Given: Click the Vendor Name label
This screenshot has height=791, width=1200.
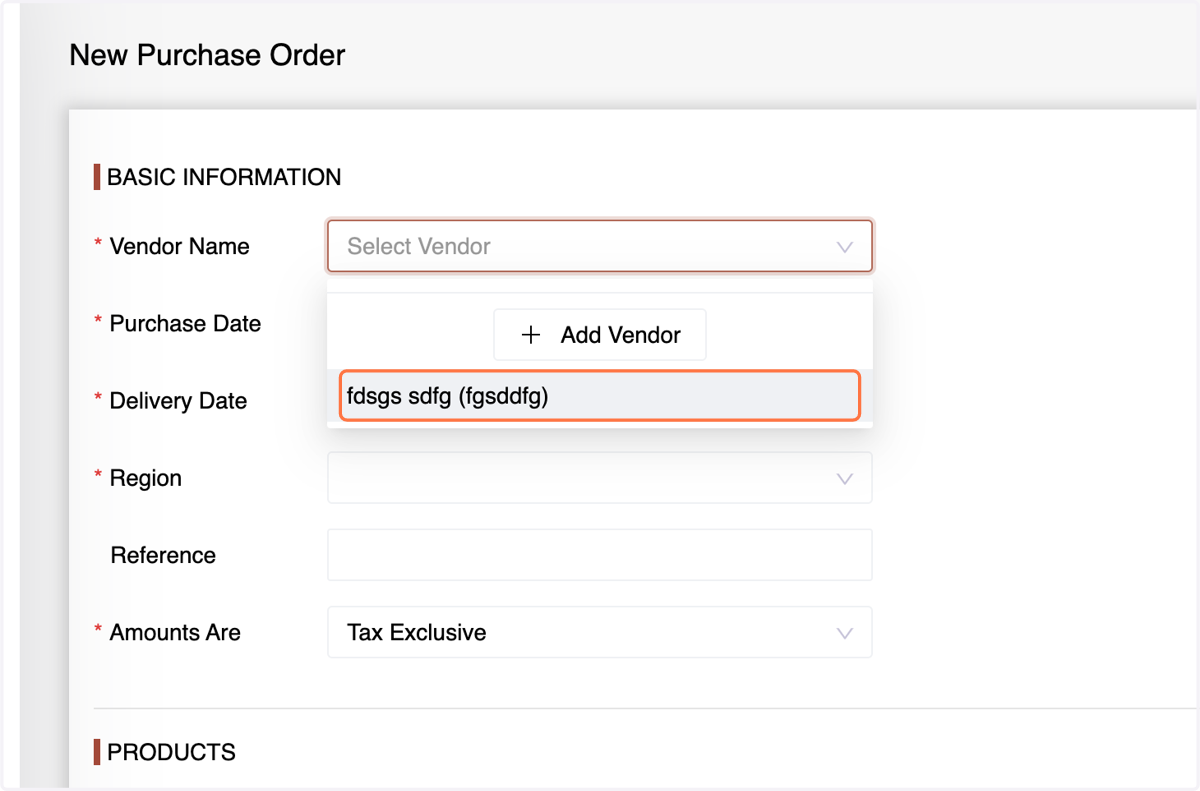Looking at the screenshot, I should [179, 246].
